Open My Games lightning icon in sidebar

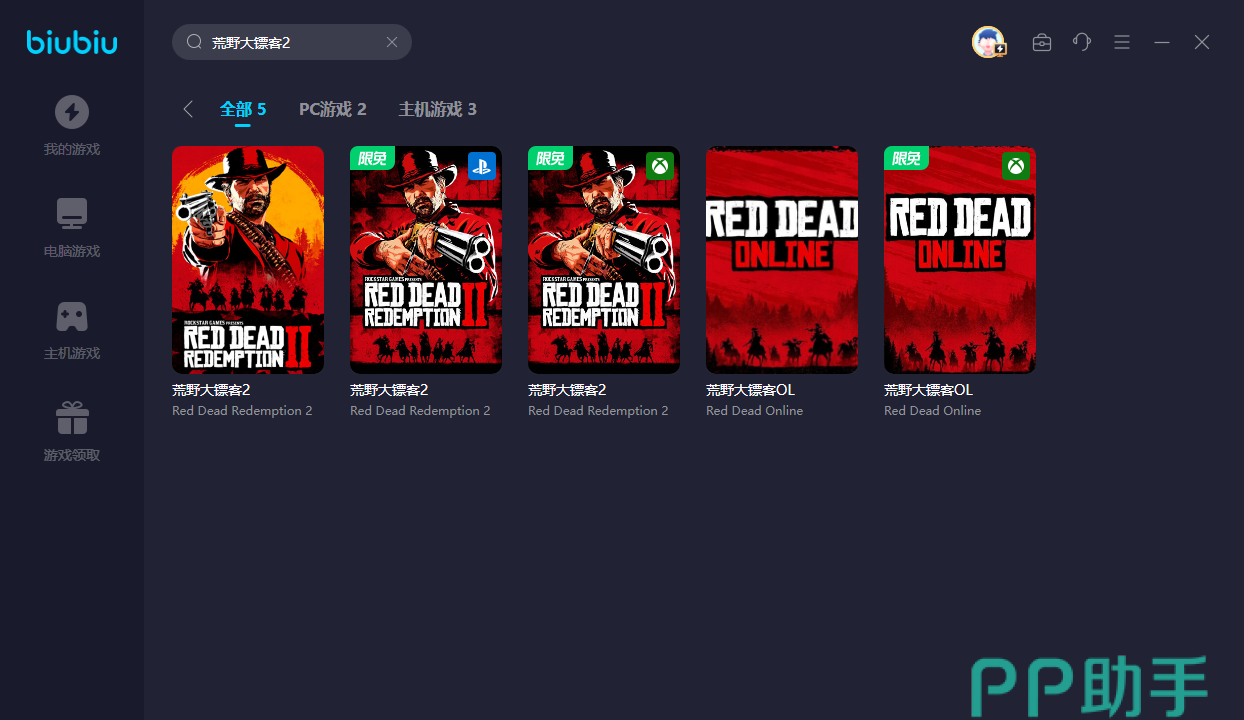click(72, 112)
